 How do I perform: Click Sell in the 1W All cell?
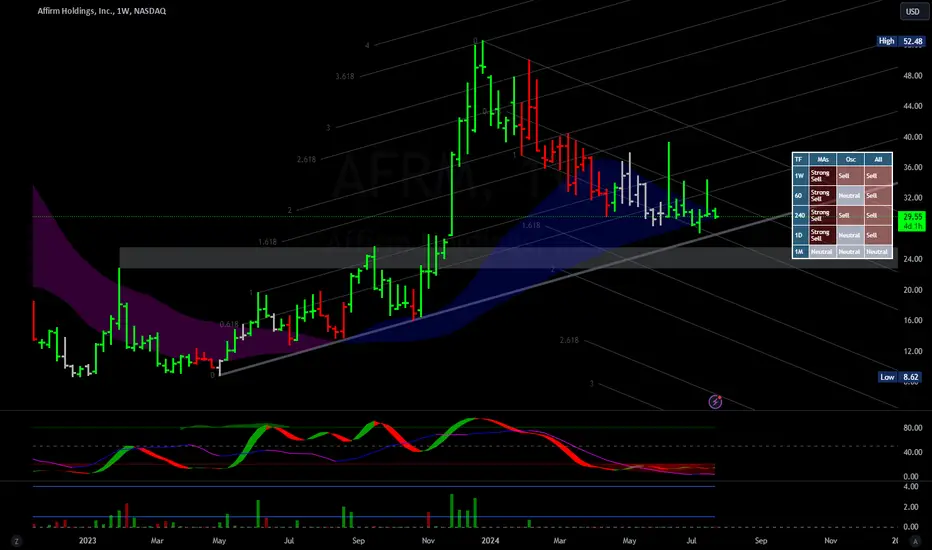pos(878,176)
